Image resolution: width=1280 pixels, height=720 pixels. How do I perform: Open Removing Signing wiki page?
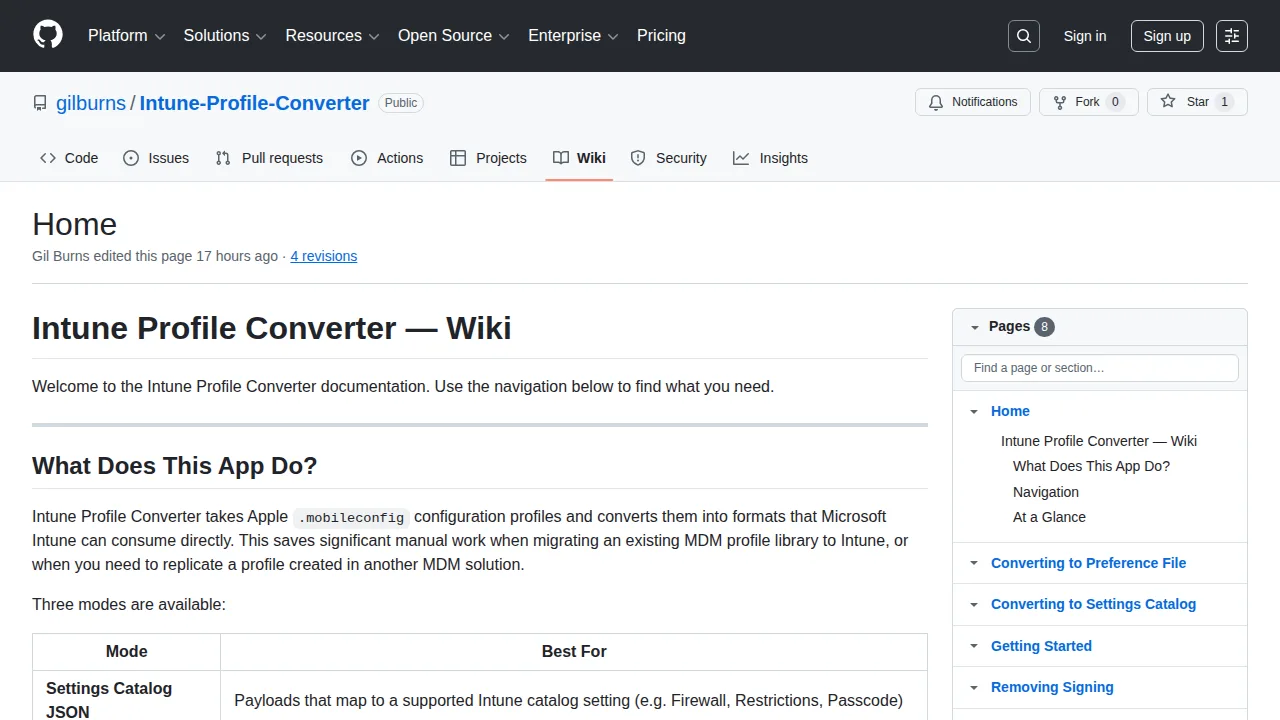pos(1052,687)
